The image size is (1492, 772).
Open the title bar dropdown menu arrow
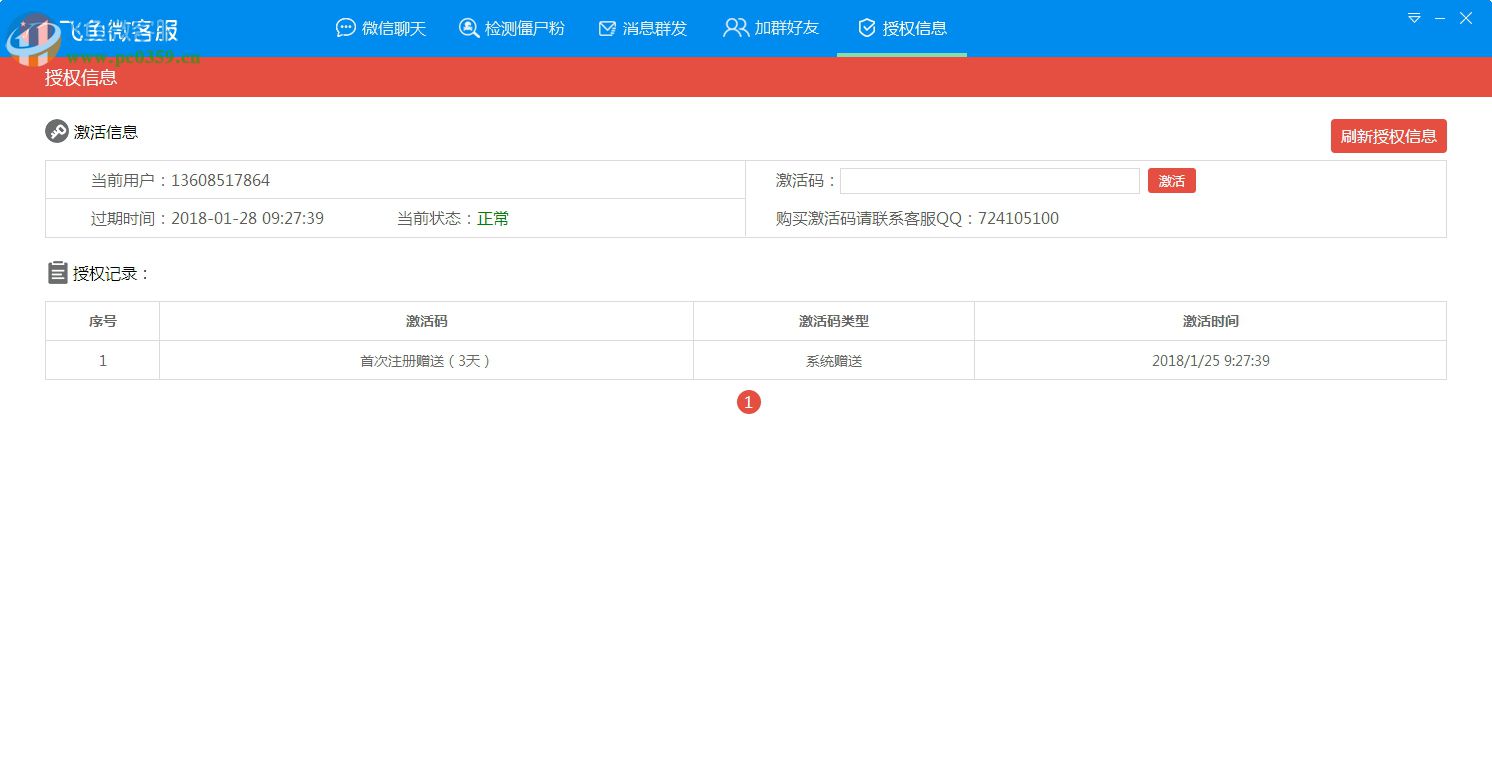pyautogui.click(x=1414, y=18)
